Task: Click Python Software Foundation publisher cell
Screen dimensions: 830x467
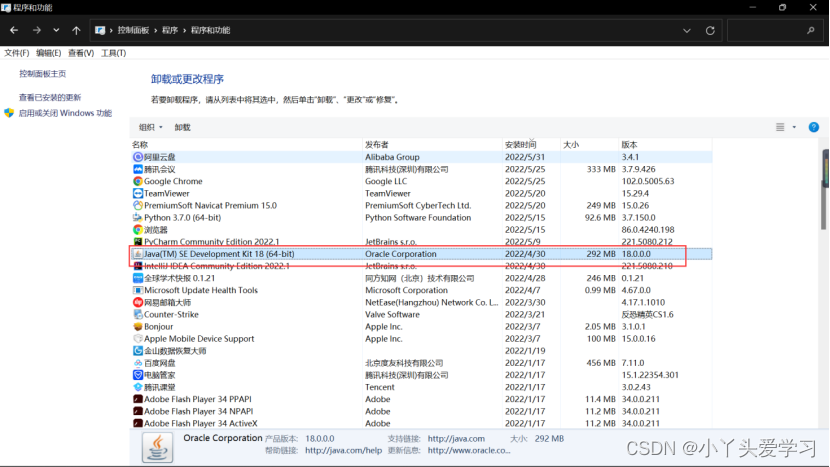Action: click(x=418, y=218)
